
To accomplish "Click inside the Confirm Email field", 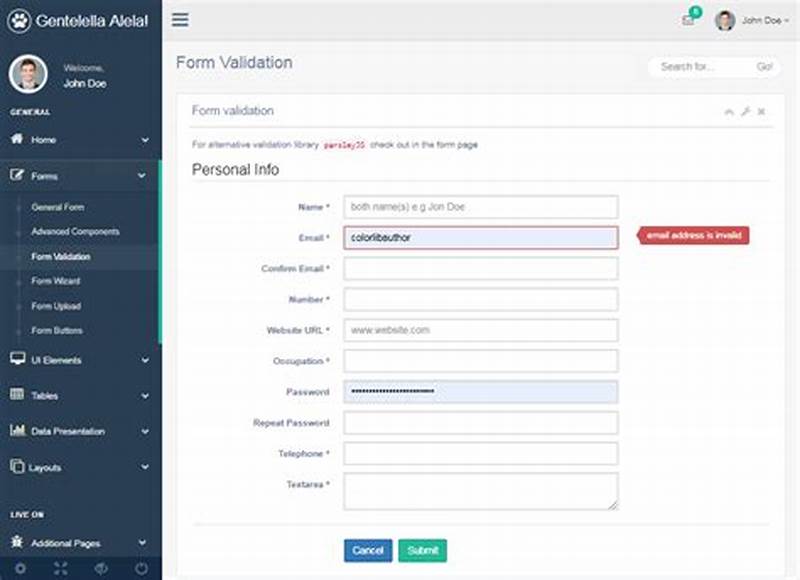I will pos(480,268).
